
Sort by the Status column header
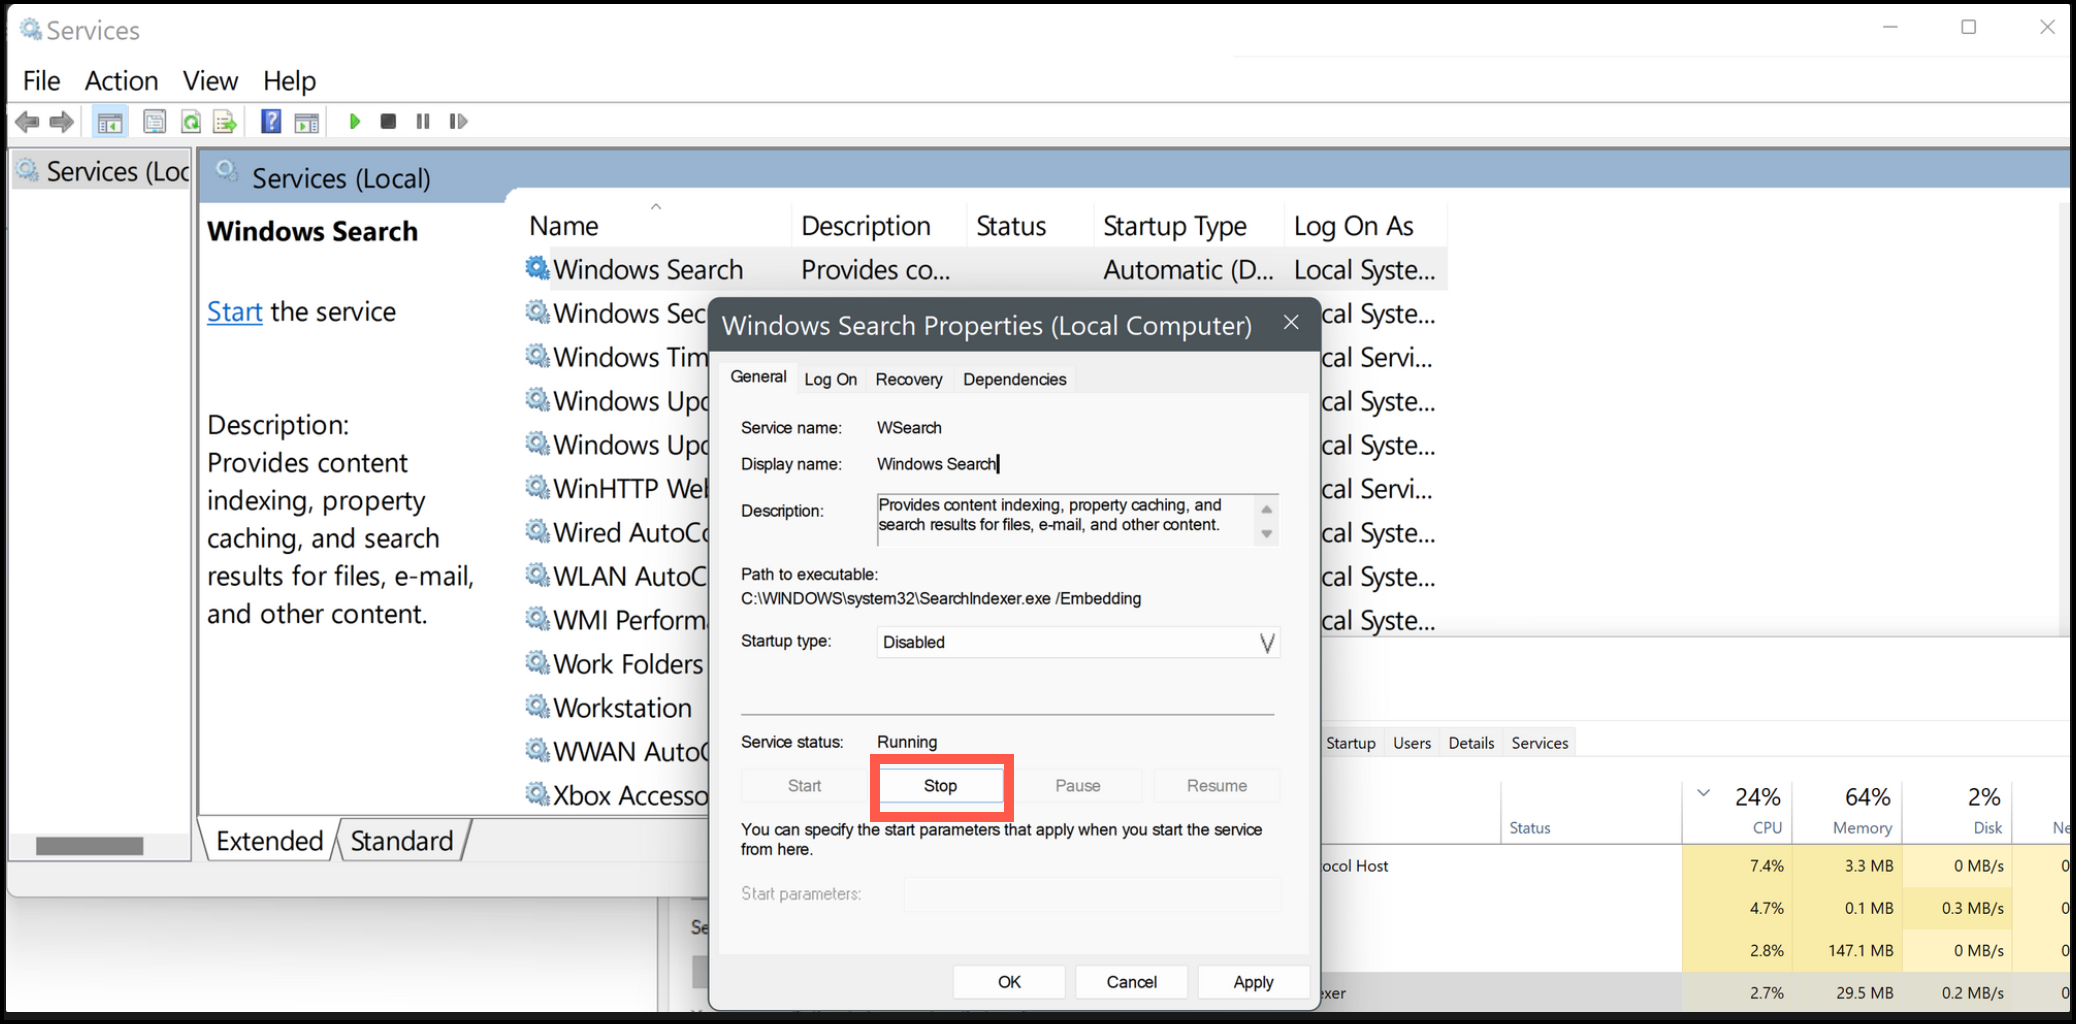[1031, 226]
